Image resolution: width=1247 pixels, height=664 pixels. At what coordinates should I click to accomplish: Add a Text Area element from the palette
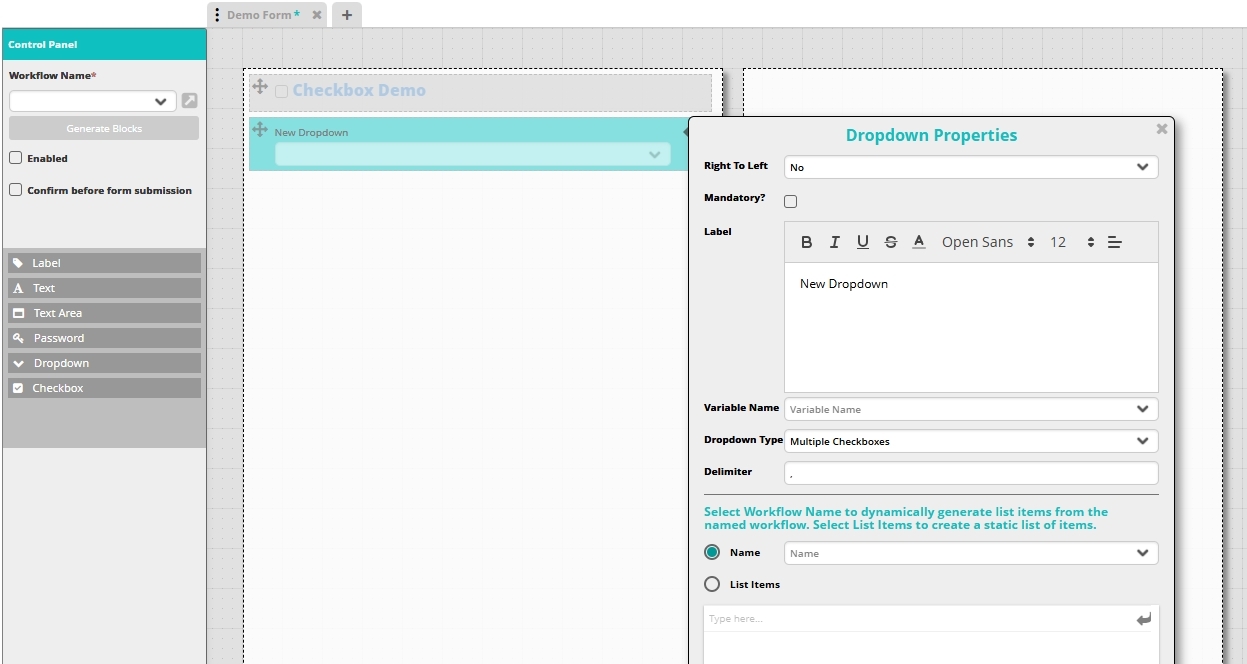point(104,313)
